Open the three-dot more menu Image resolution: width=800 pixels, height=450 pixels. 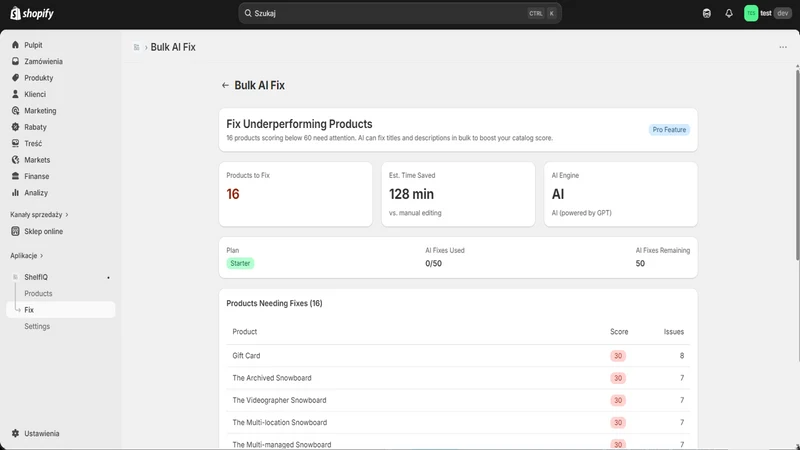(783, 47)
